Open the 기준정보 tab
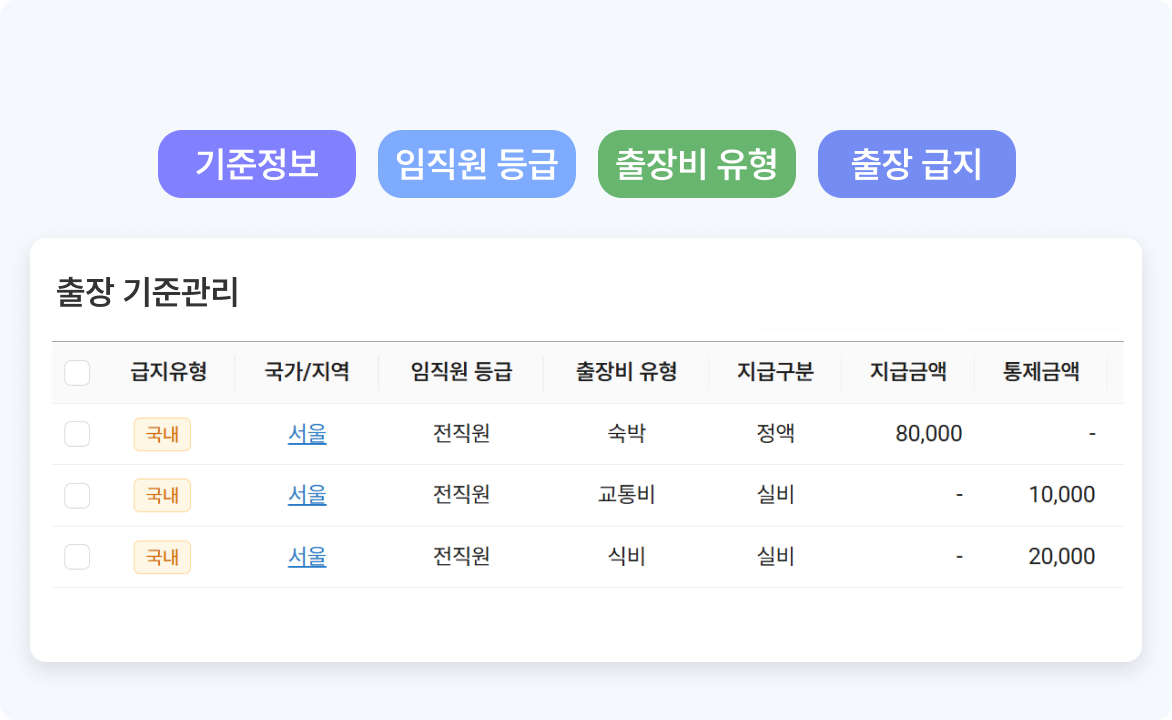The image size is (1172, 720). [x=257, y=164]
